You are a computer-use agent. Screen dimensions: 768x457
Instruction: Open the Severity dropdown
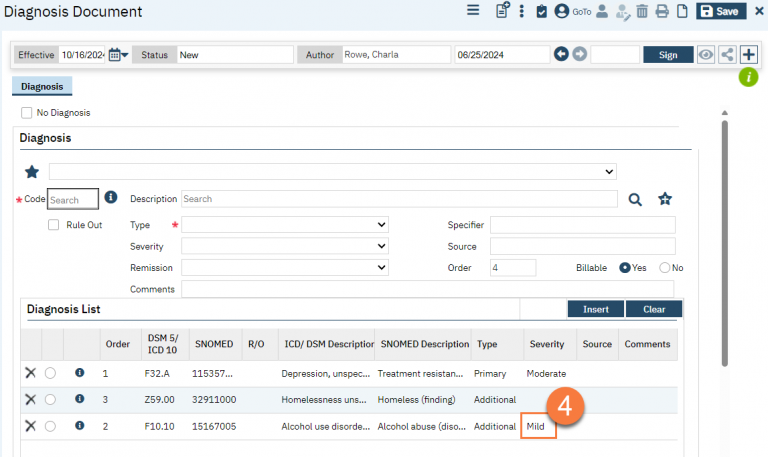tap(284, 246)
